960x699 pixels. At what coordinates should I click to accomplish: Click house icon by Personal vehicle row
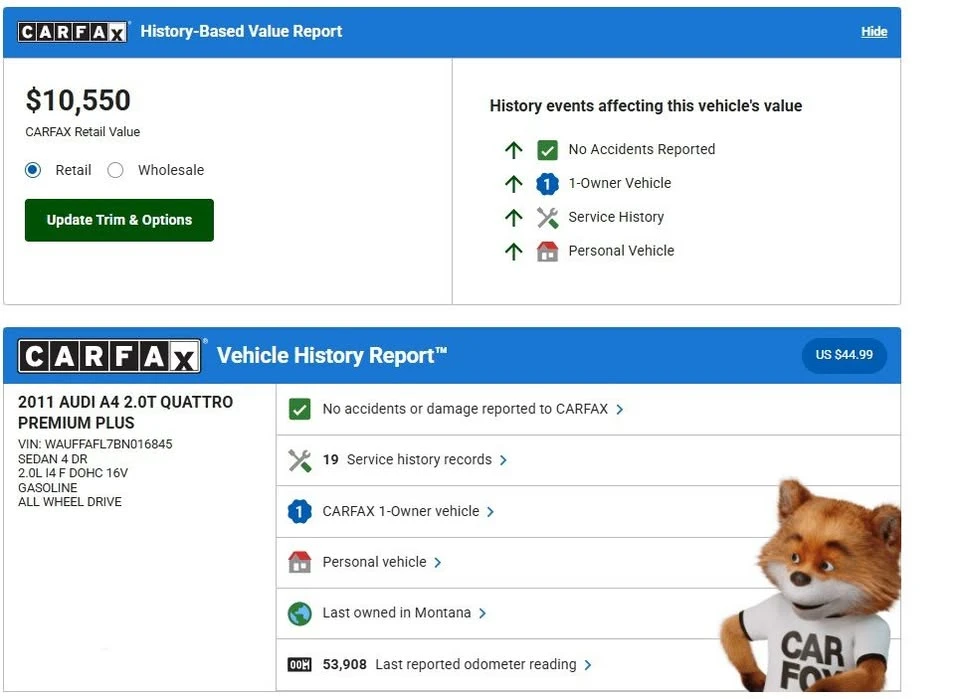[299, 562]
